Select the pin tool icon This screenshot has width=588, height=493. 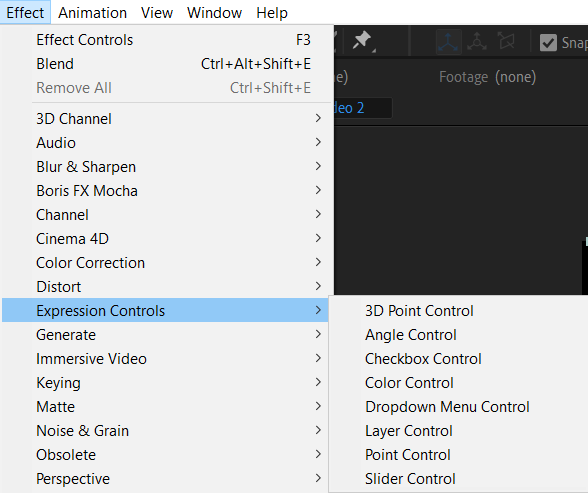(362, 41)
